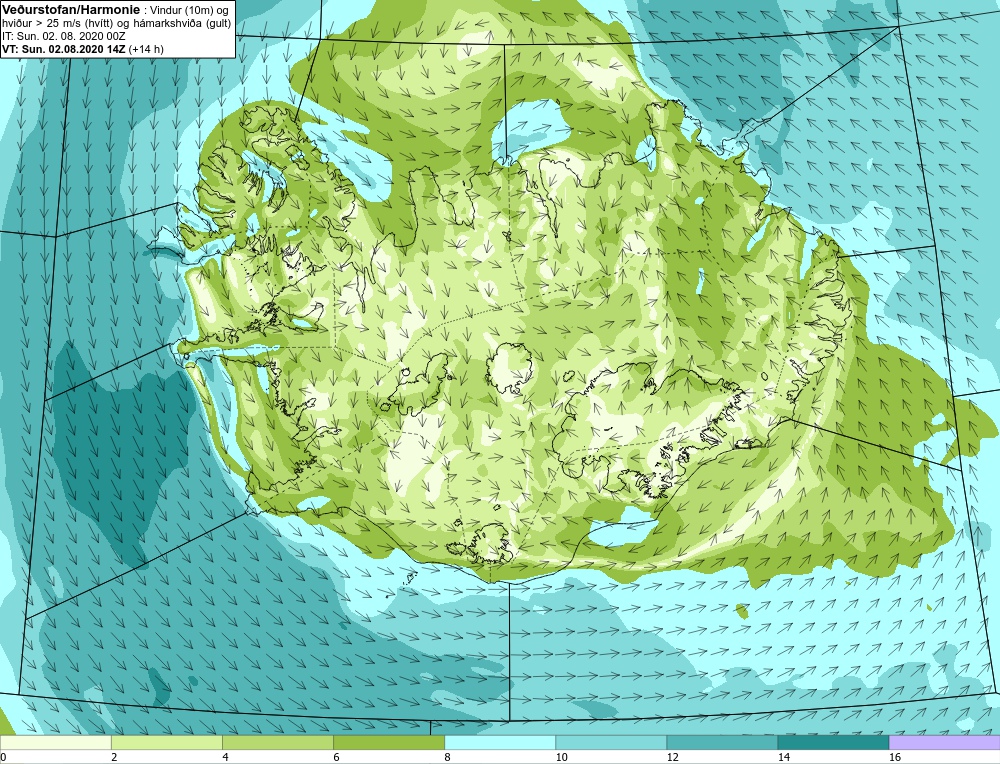This screenshot has height=764, width=1000.
Task: Click the legend scale label "0"
Action: (x=3, y=758)
